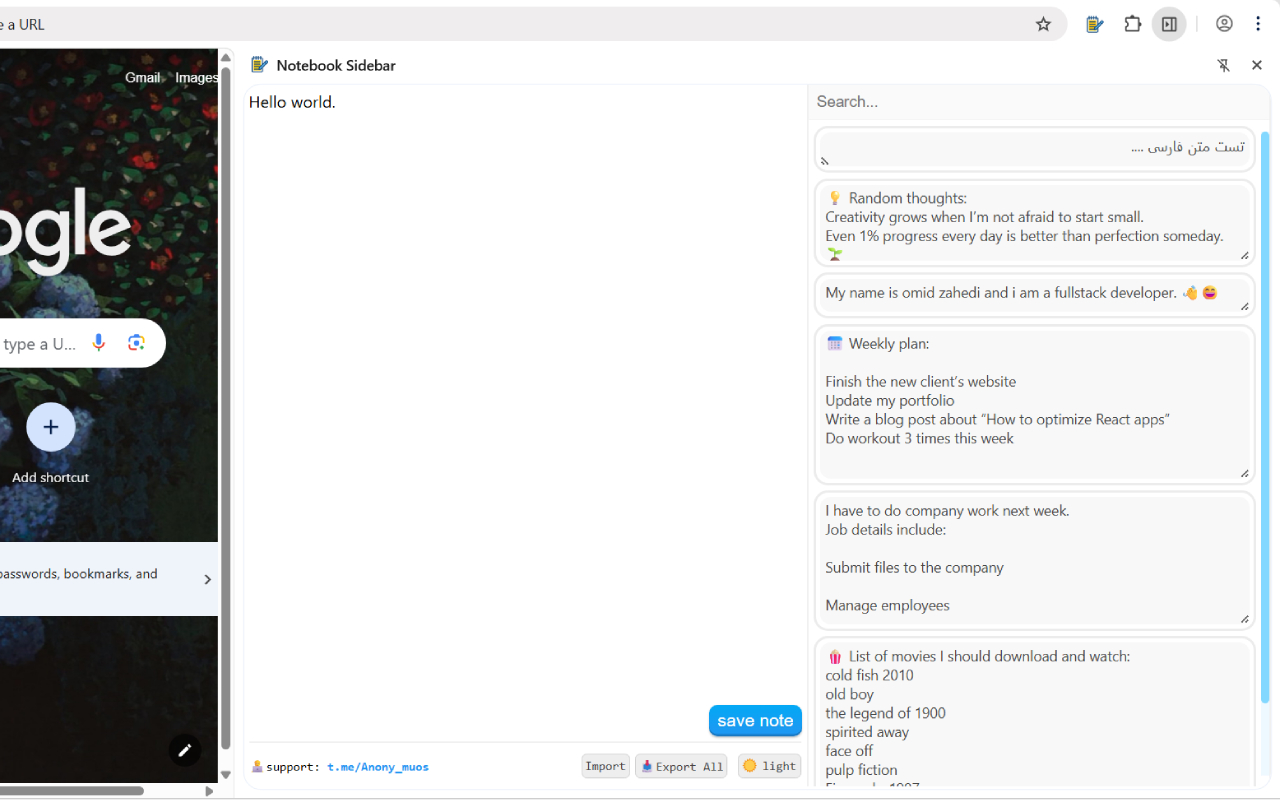1280x800 pixels.
Task: Open Google Lens image search icon
Action: point(136,343)
